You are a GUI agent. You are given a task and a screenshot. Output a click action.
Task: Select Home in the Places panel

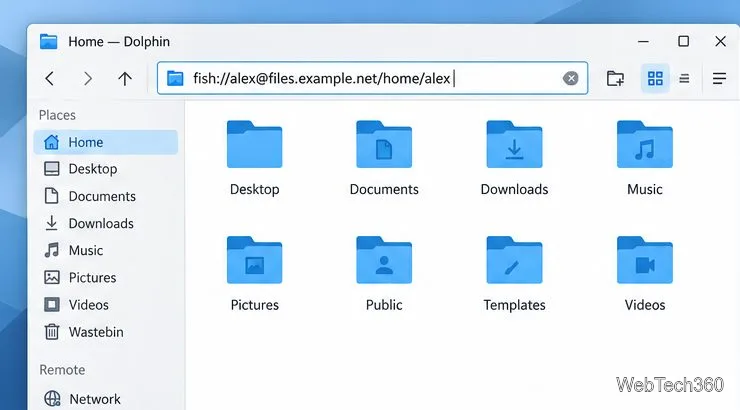(x=106, y=142)
